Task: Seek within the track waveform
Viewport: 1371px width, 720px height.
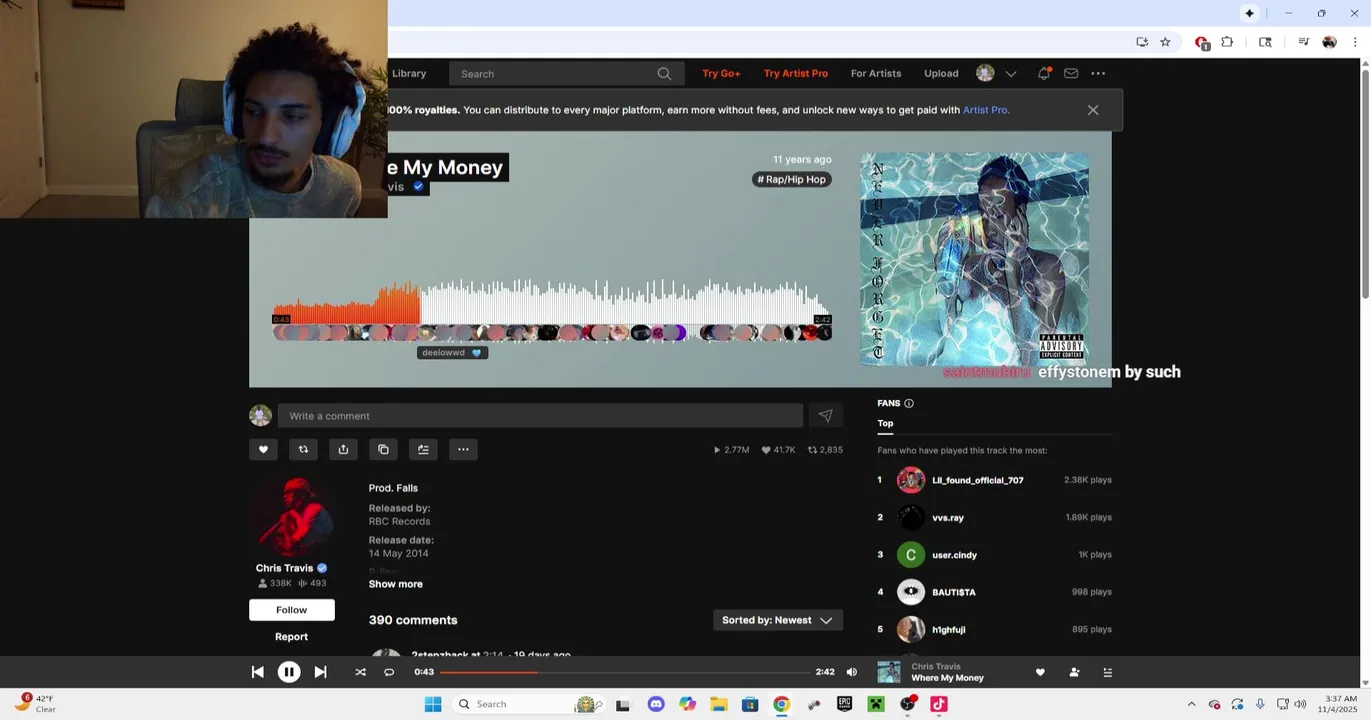Action: [x=552, y=302]
